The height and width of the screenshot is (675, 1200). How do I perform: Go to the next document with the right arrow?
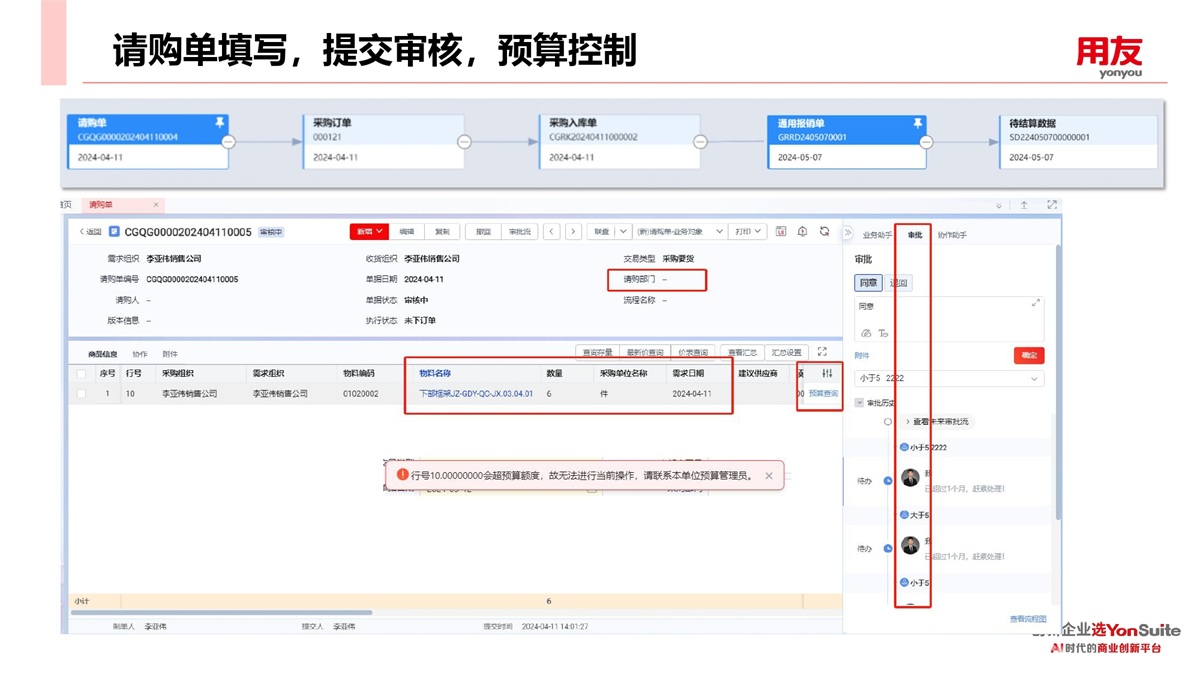coord(573,231)
